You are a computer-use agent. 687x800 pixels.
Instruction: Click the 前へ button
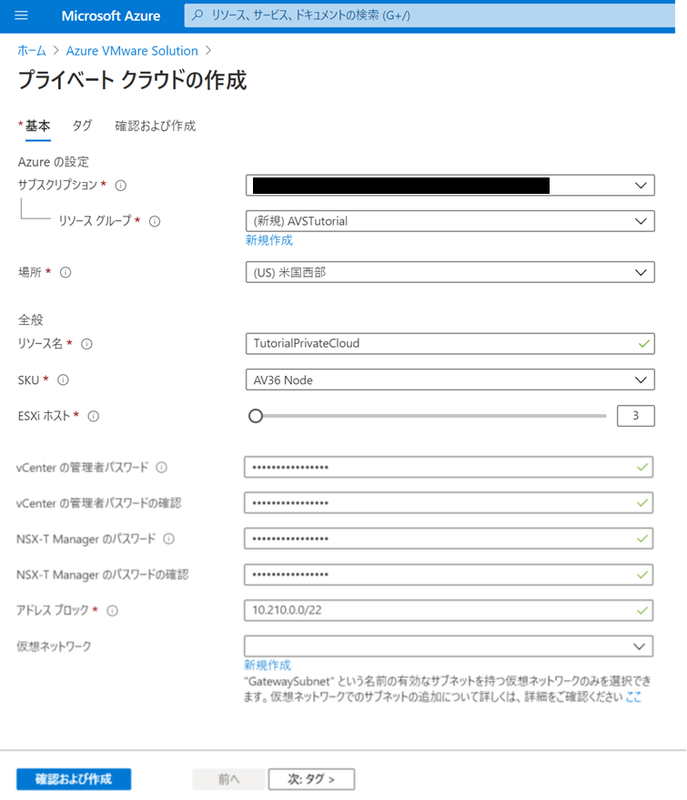click(228, 779)
